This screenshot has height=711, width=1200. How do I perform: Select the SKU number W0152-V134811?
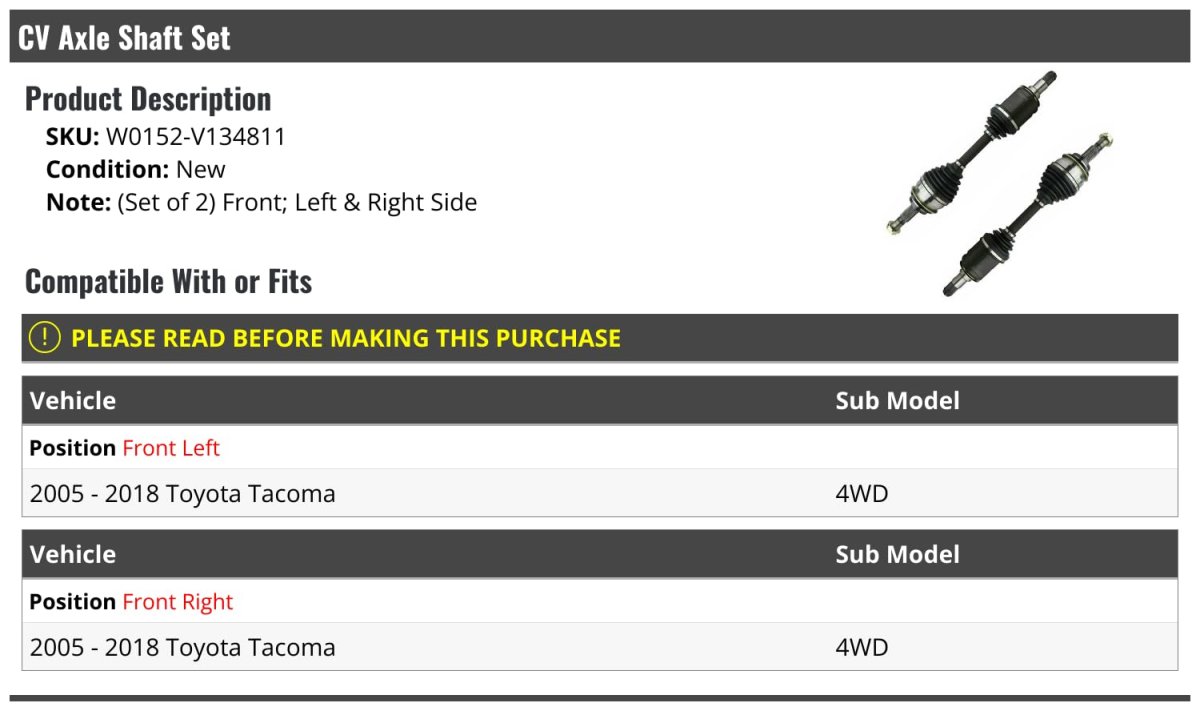pos(196,137)
